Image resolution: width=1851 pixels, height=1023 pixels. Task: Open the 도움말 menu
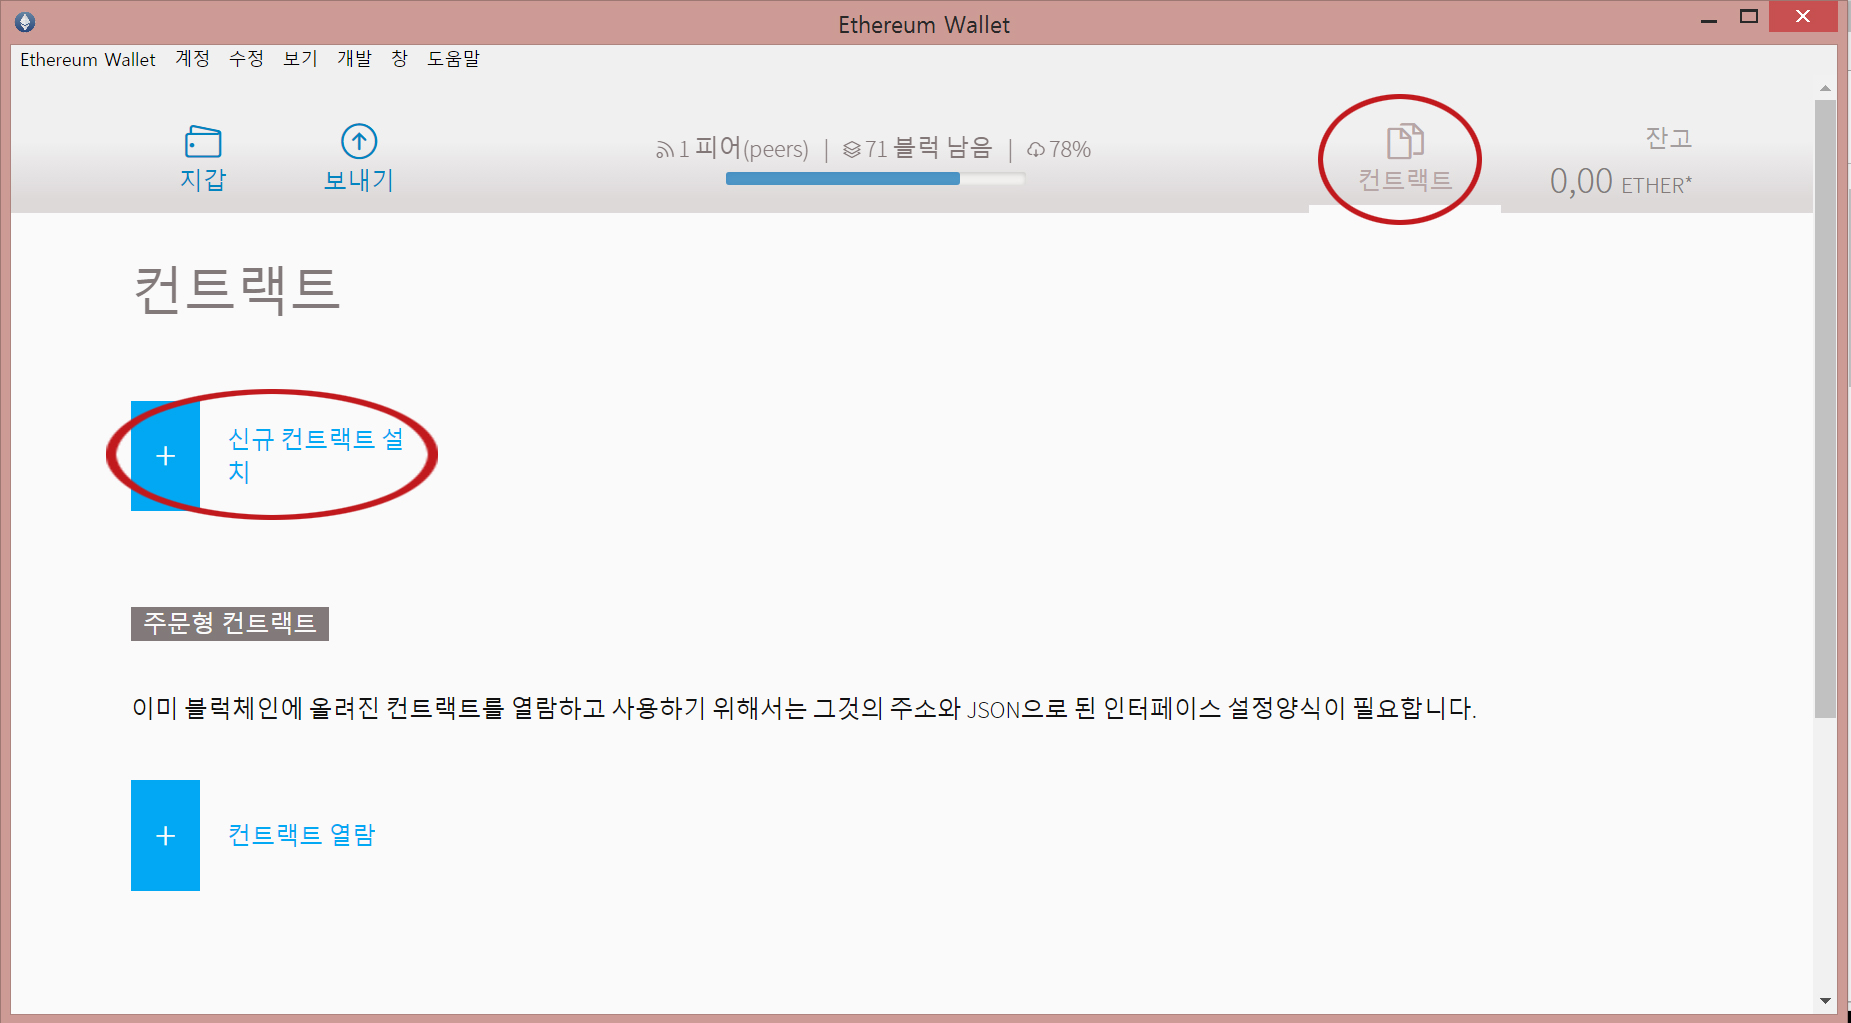tap(453, 59)
